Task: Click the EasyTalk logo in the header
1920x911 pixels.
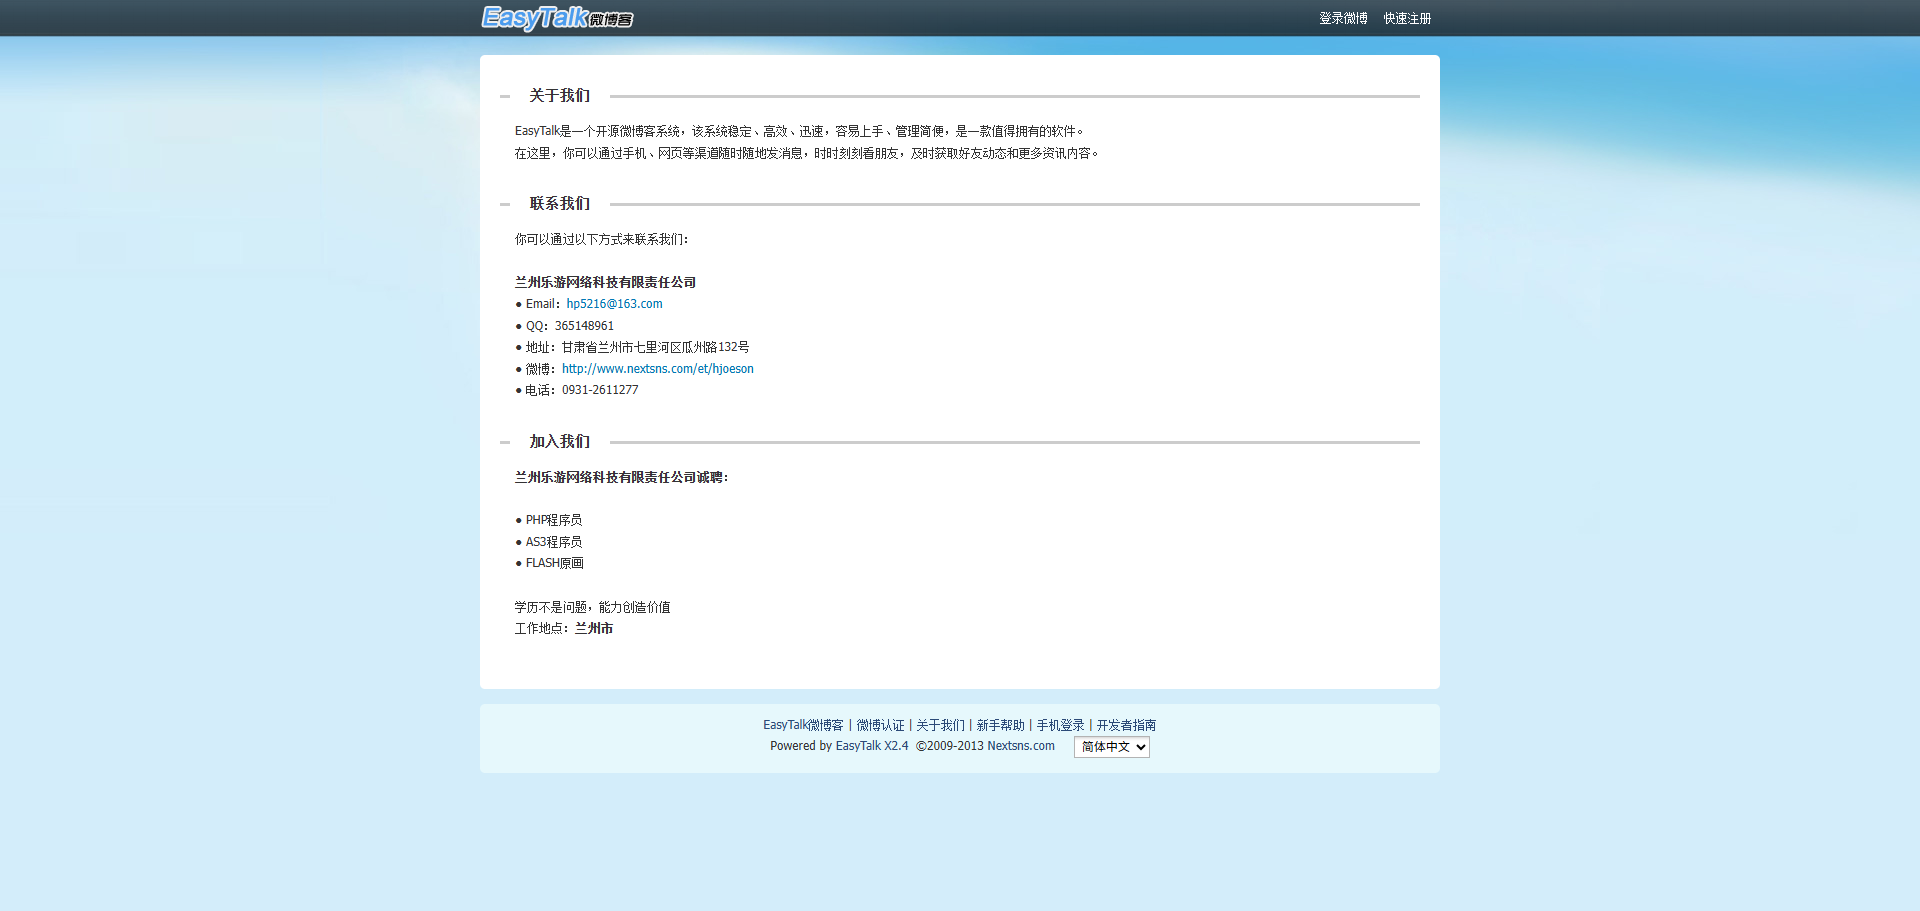Action: pos(556,18)
